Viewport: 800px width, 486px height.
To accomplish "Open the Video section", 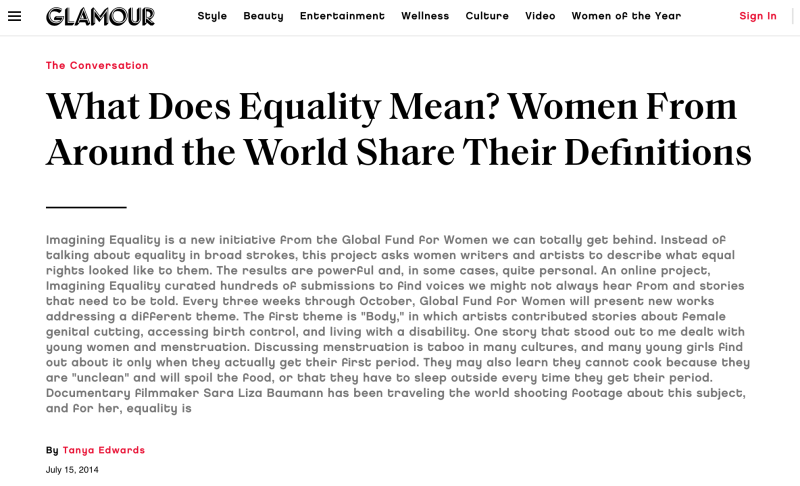I will pyautogui.click(x=540, y=16).
